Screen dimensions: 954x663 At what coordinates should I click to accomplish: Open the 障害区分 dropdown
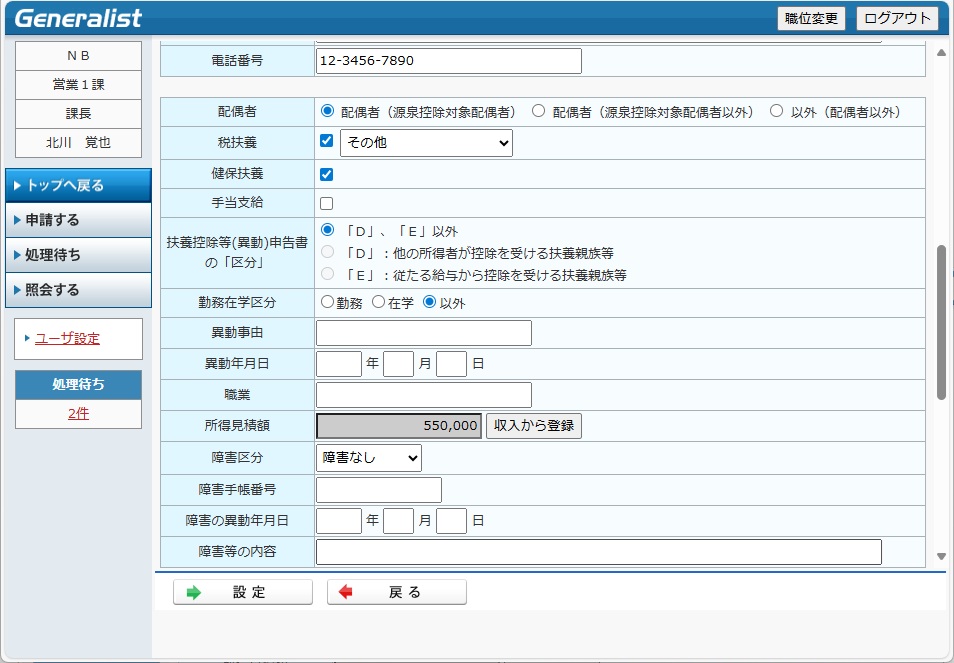369,458
